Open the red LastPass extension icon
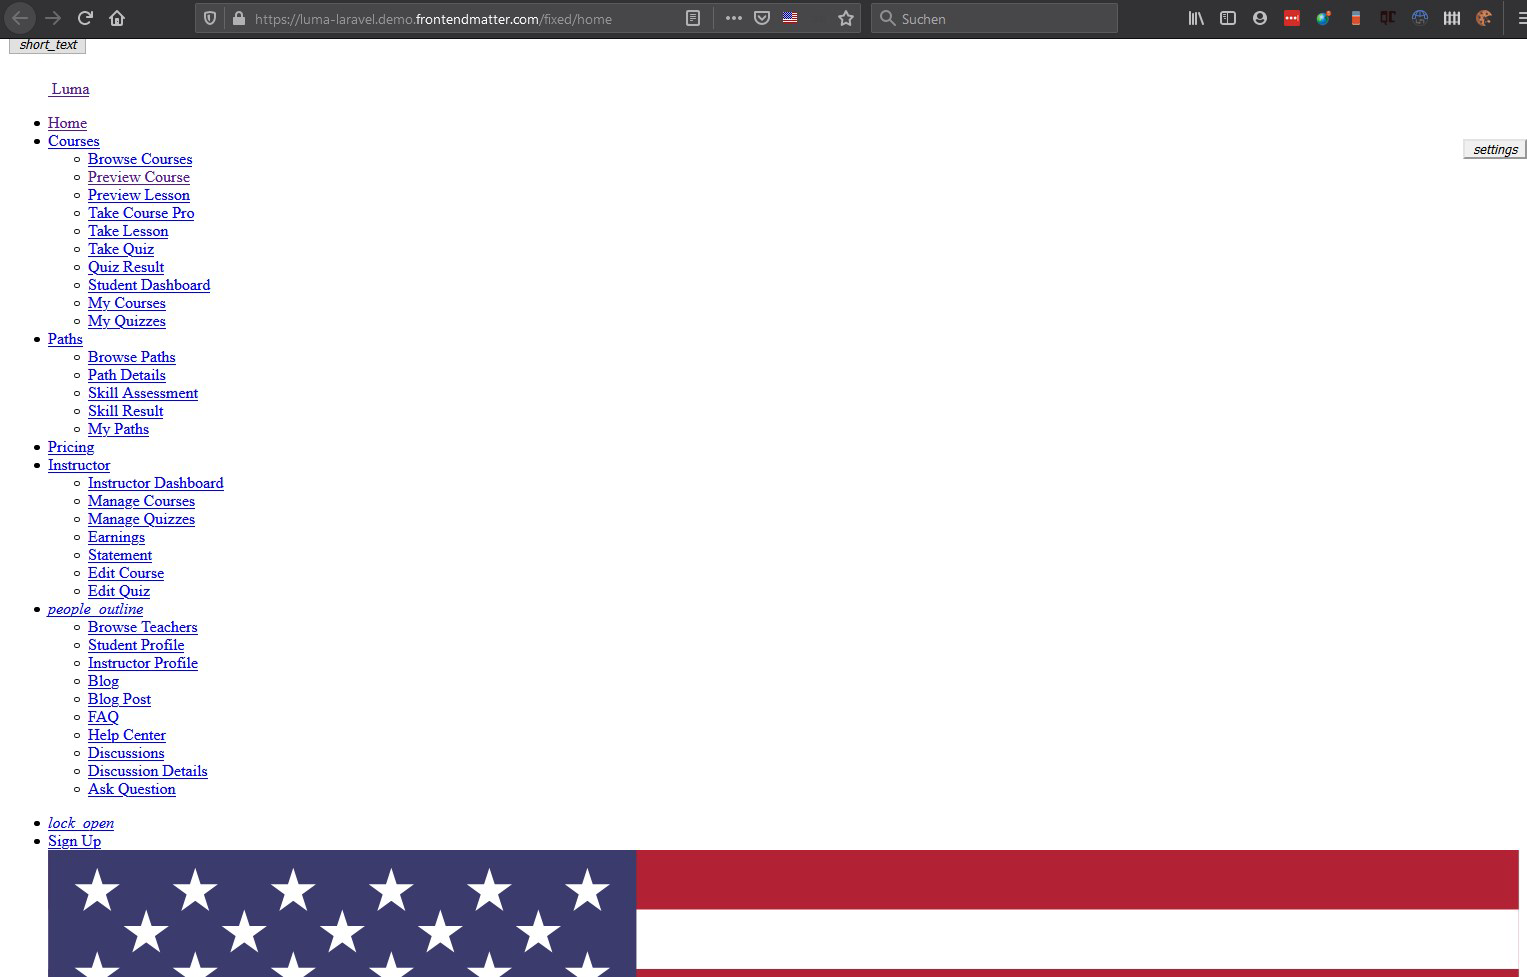The height and width of the screenshot is (977, 1527). click(1292, 18)
